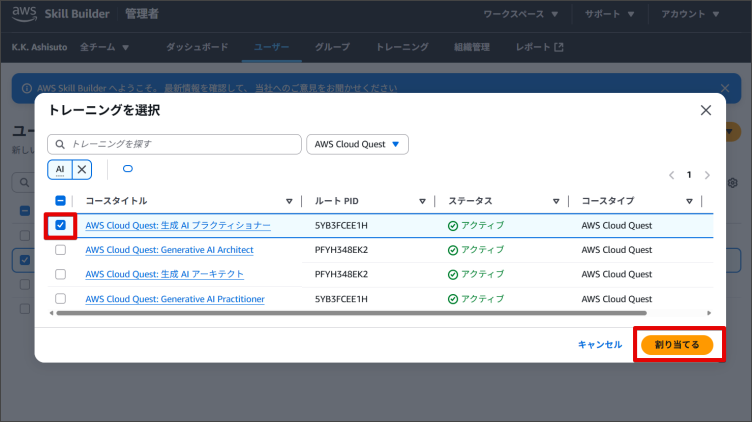The width and height of the screenshot is (752, 422).
Task: Open the AWS Cloud Quest filter dropdown
Action: point(357,145)
